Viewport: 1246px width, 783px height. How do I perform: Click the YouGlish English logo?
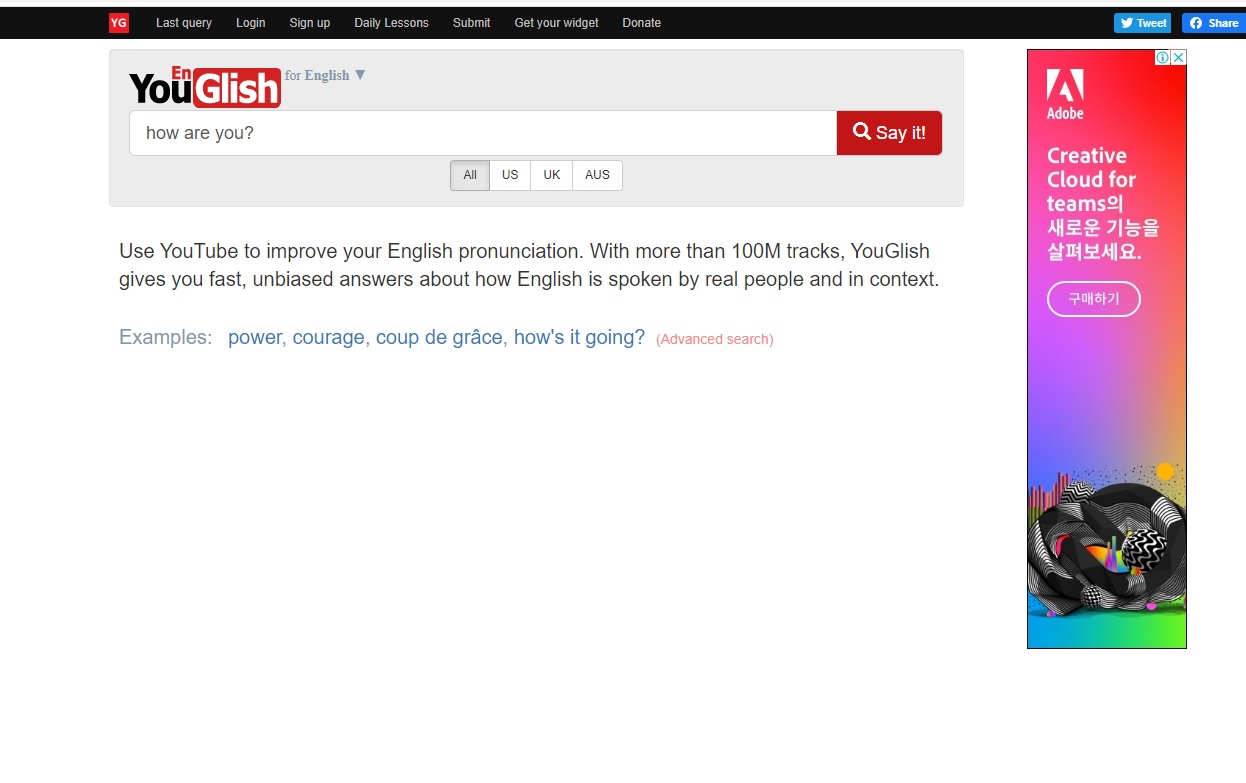tap(205, 87)
